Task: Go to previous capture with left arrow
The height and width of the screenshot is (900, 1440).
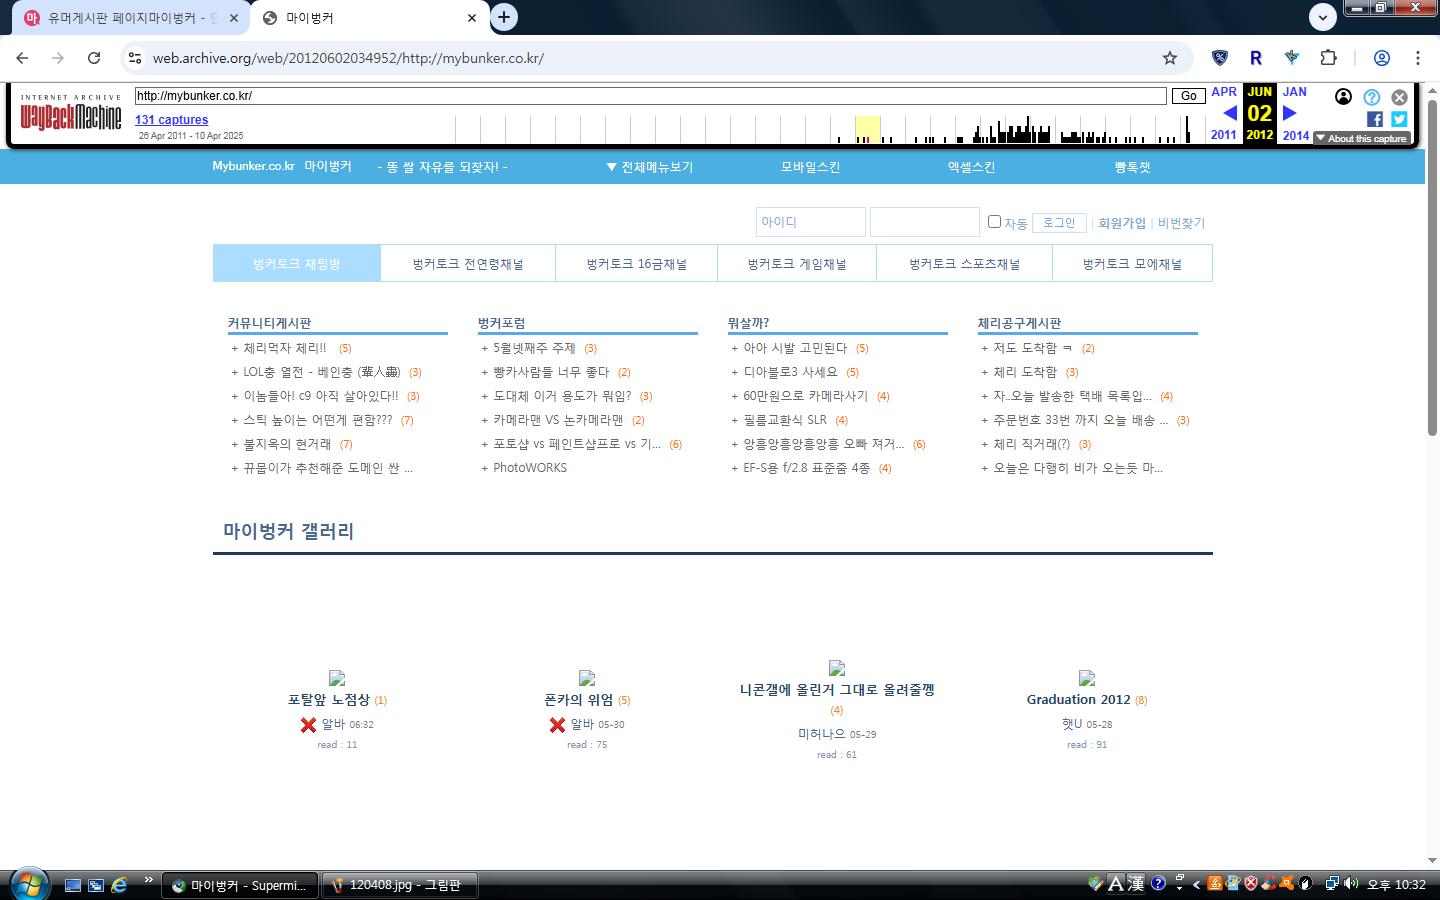Action: tap(1229, 113)
